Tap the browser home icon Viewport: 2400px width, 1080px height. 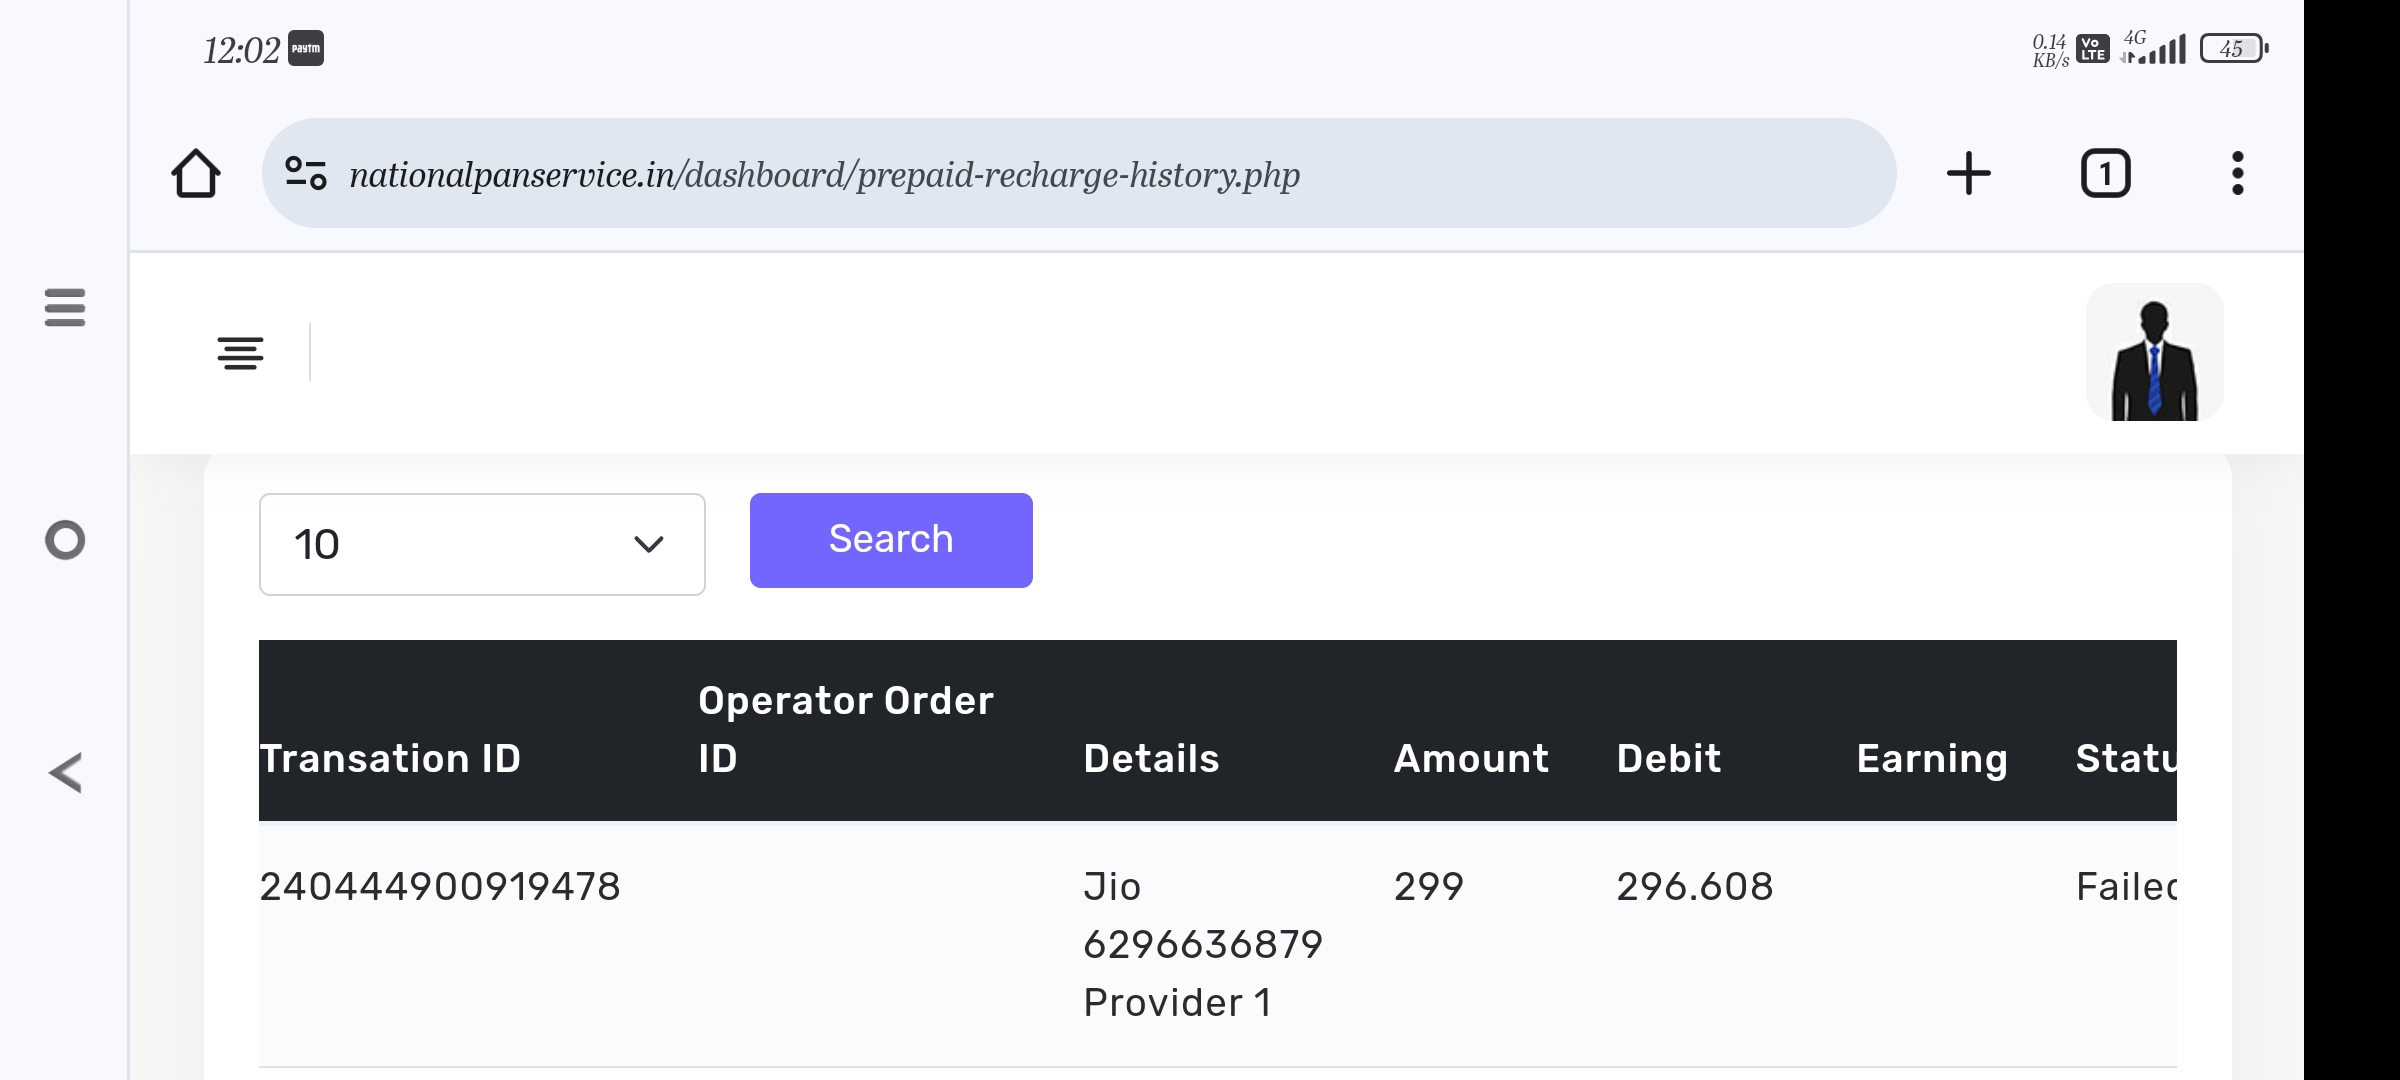[196, 174]
